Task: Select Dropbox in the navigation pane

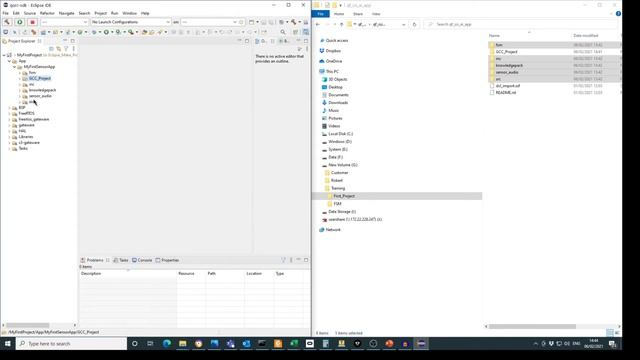Action: coord(330,51)
